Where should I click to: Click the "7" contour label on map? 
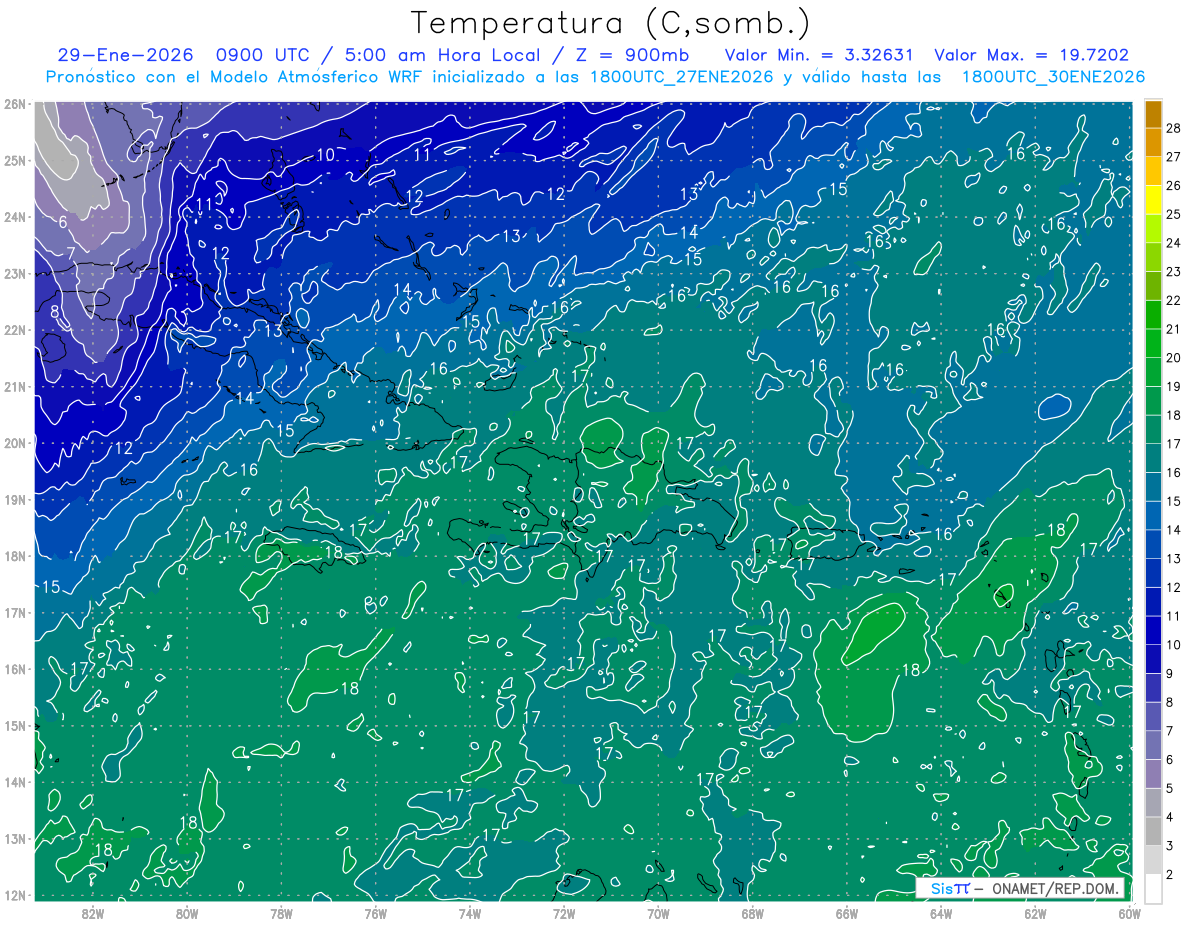coord(71,252)
